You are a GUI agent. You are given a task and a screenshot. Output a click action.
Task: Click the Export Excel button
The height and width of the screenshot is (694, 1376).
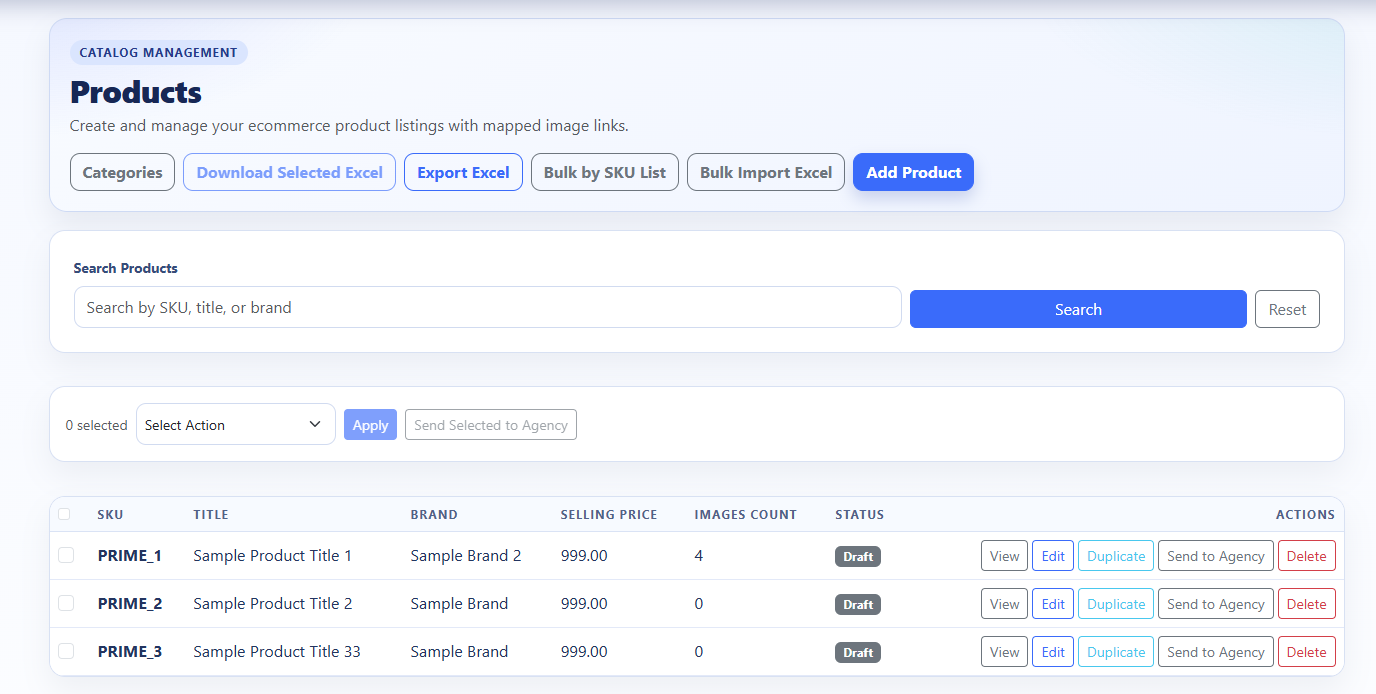[x=463, y=172]
